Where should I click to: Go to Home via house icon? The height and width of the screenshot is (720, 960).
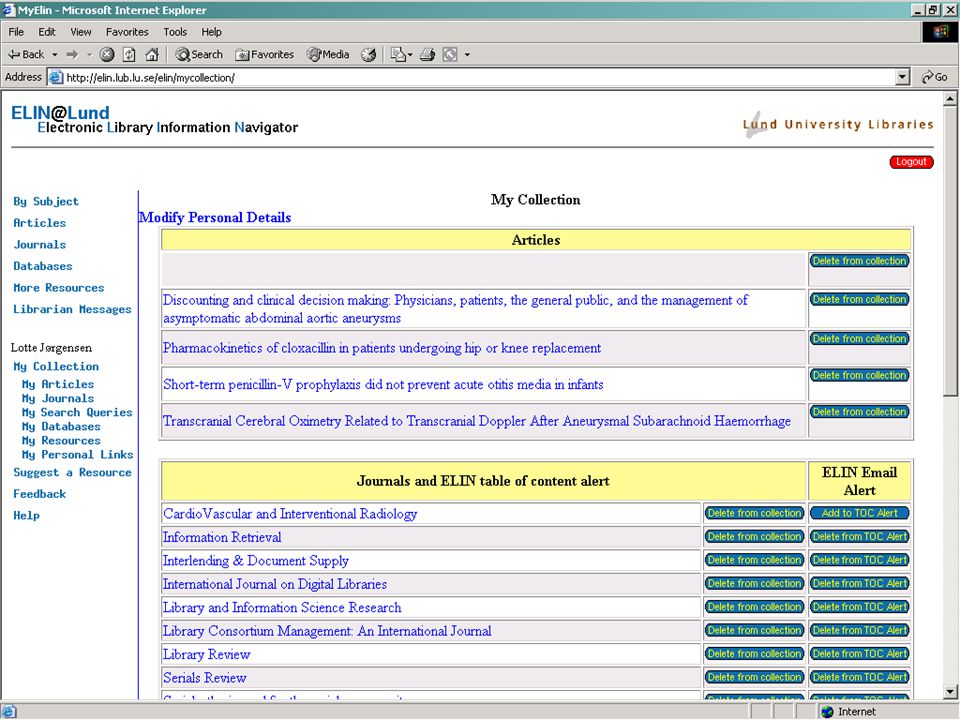pos(152,54)
